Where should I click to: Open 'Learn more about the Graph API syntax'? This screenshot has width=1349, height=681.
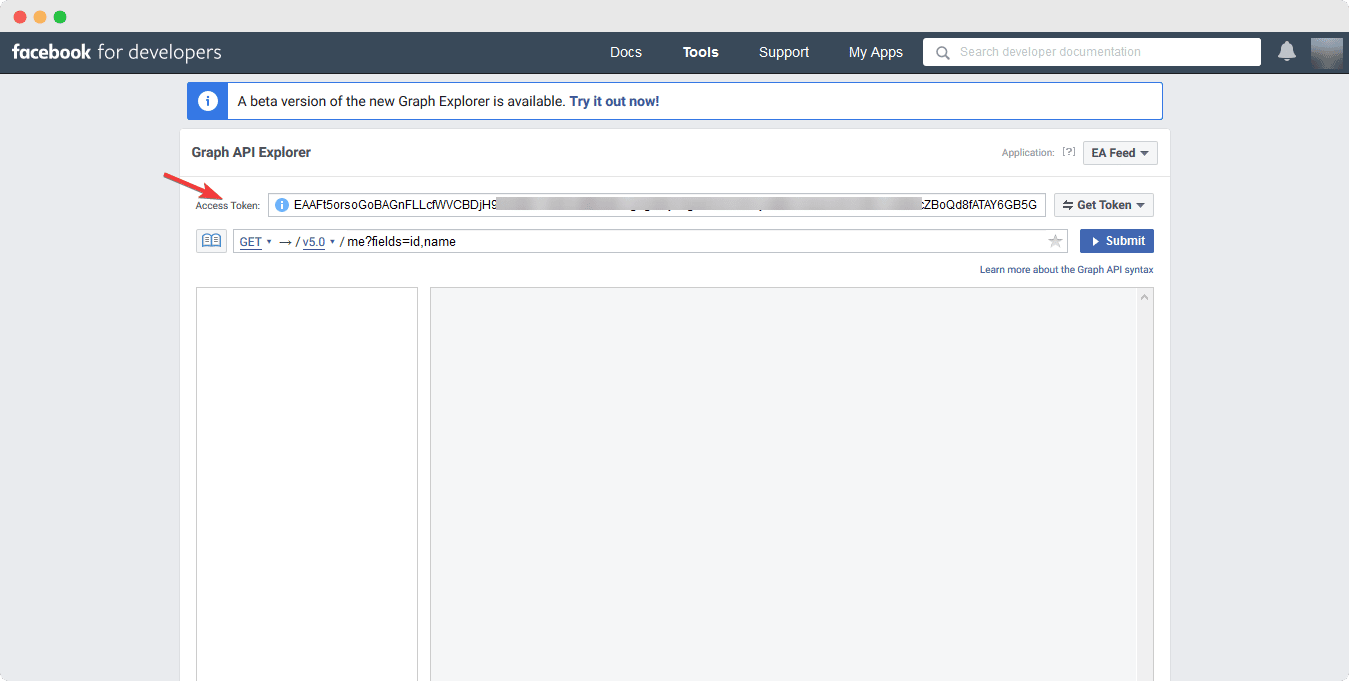coord(1066,270)
